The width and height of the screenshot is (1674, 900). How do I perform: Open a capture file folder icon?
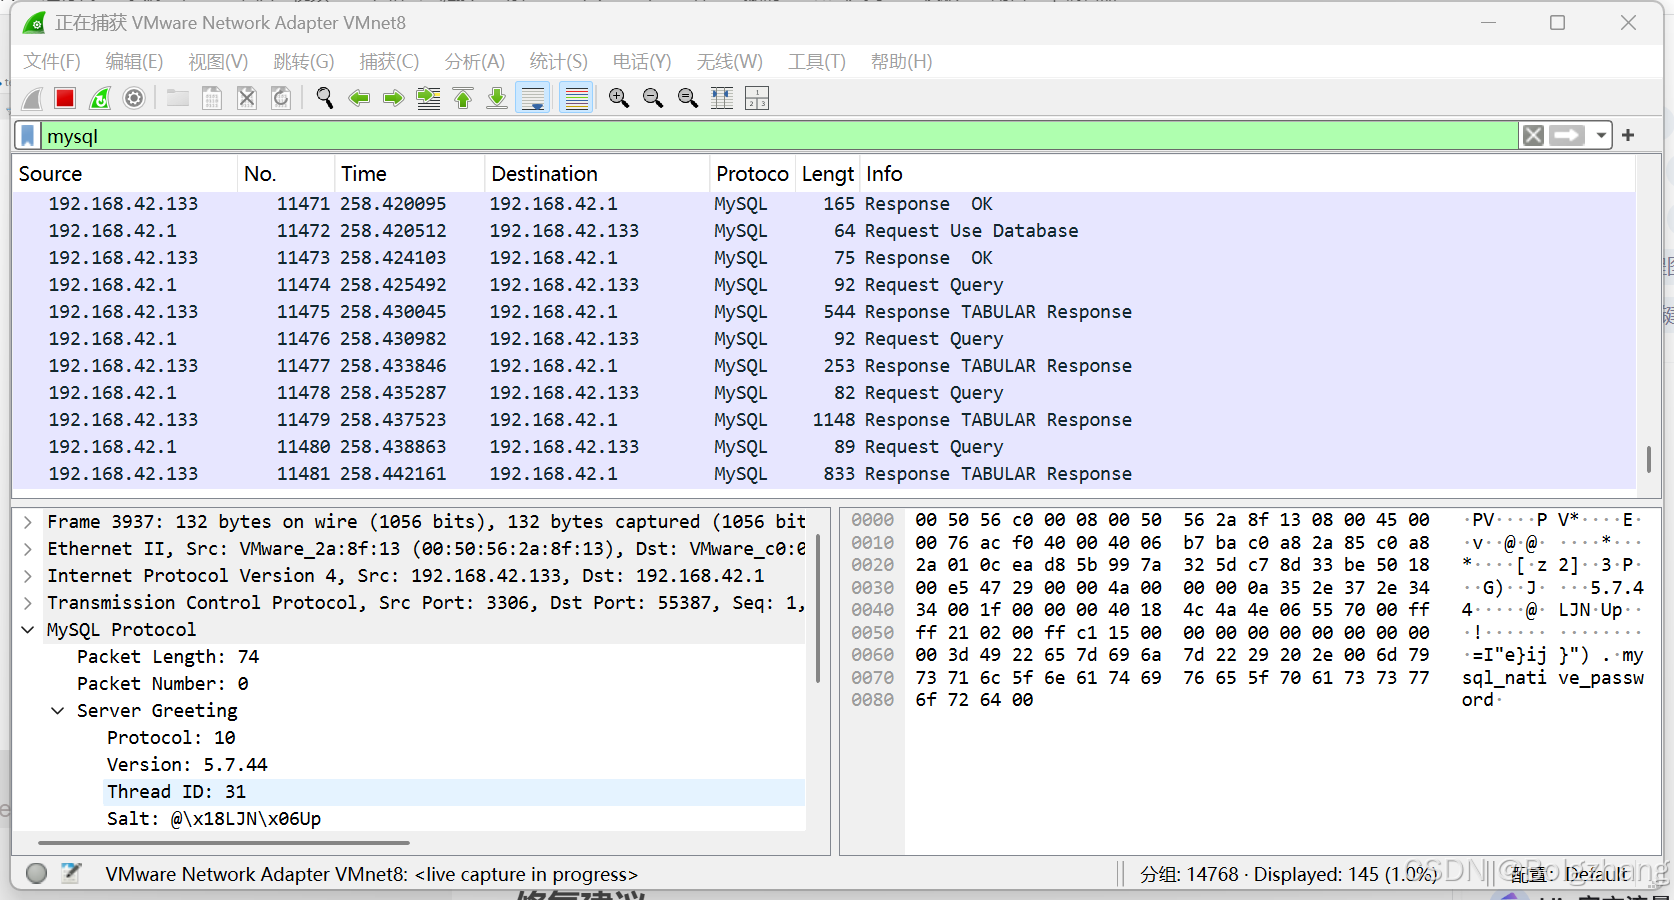[178, 98]
